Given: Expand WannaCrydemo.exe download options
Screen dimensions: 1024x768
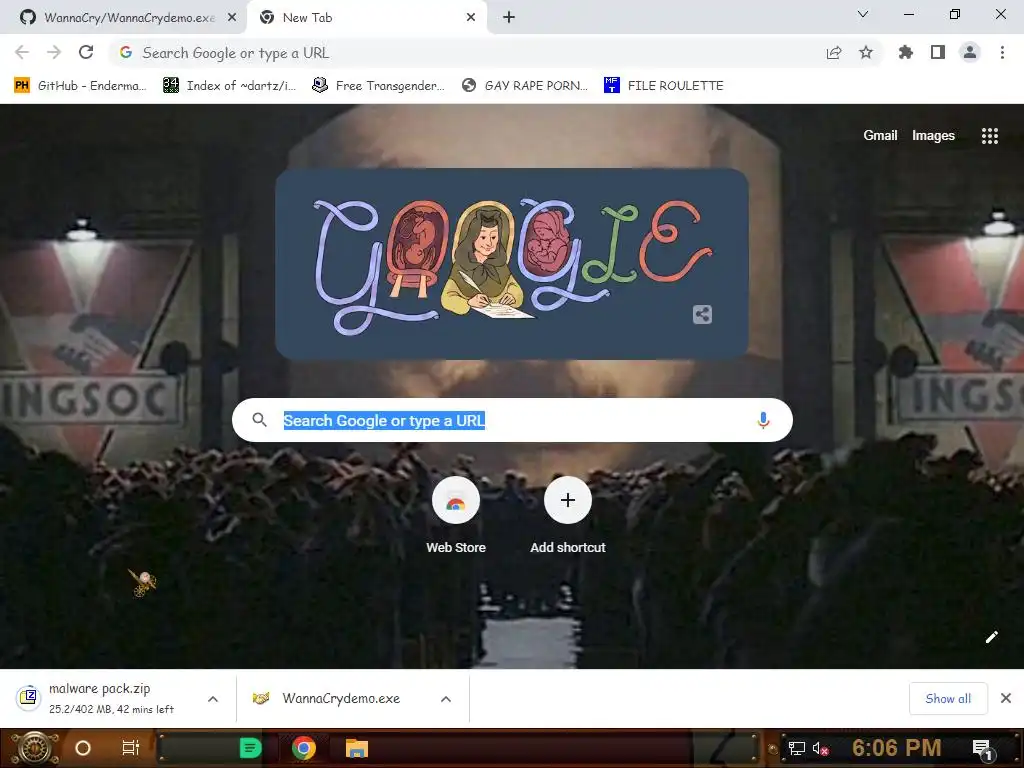Looking at the screenshot, I should (x=446, y=699).
